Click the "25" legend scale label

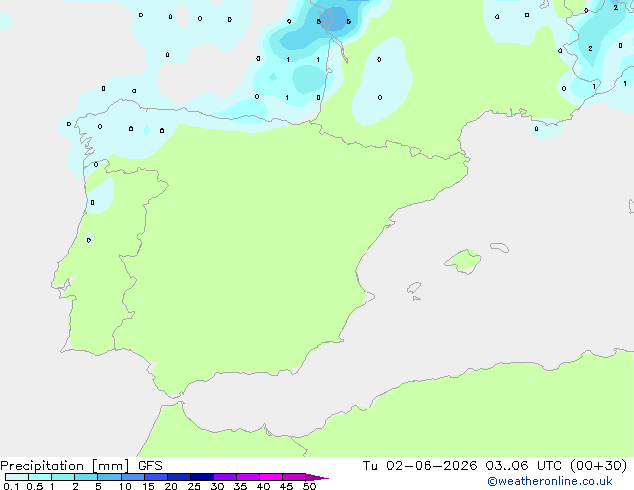tap(194, 486)
